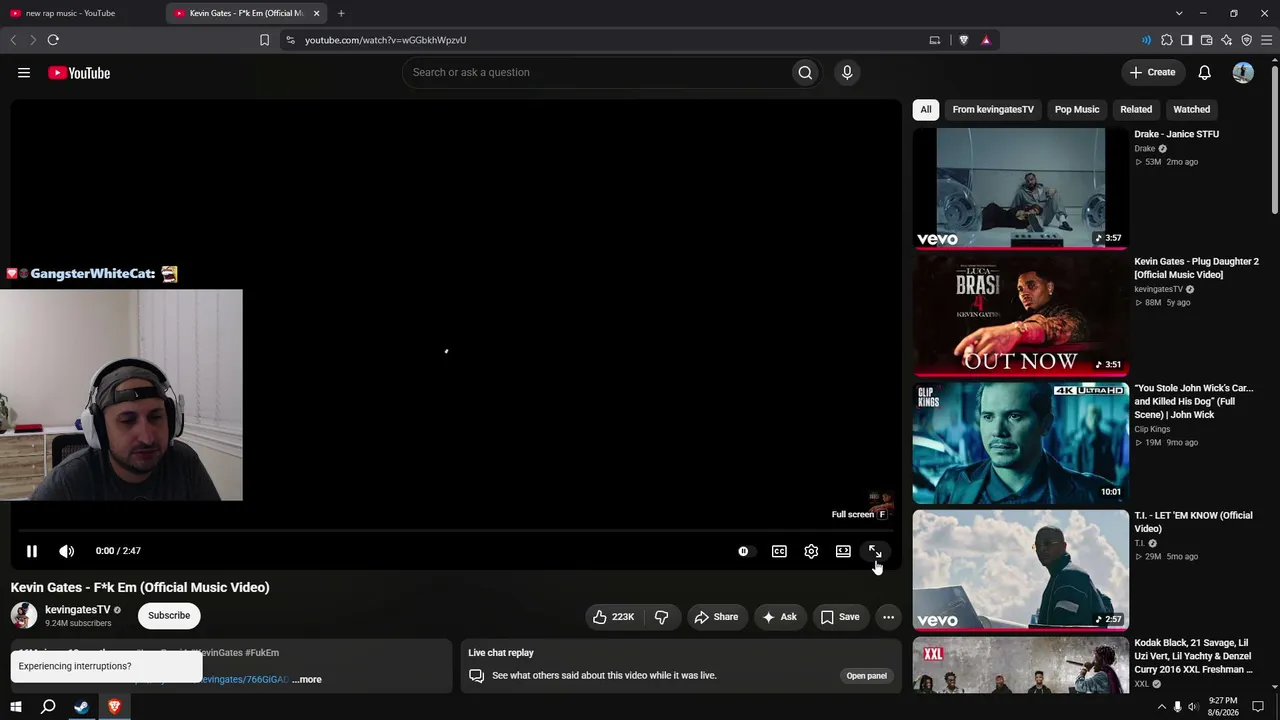The width and height of the screenshot is (1280, 720).
Task: Bookmark this page
Action: (x=264, y=40)
